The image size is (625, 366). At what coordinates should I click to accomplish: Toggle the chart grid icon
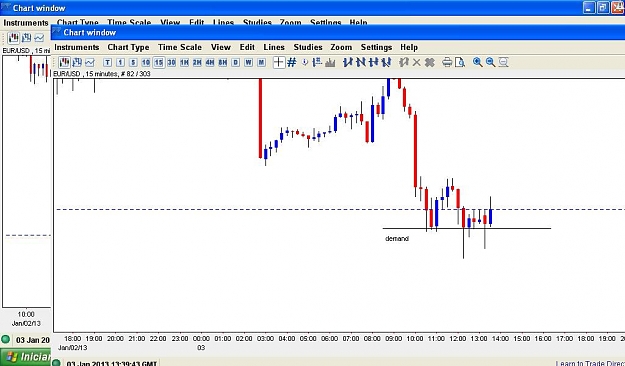click(x=292, y=62)
